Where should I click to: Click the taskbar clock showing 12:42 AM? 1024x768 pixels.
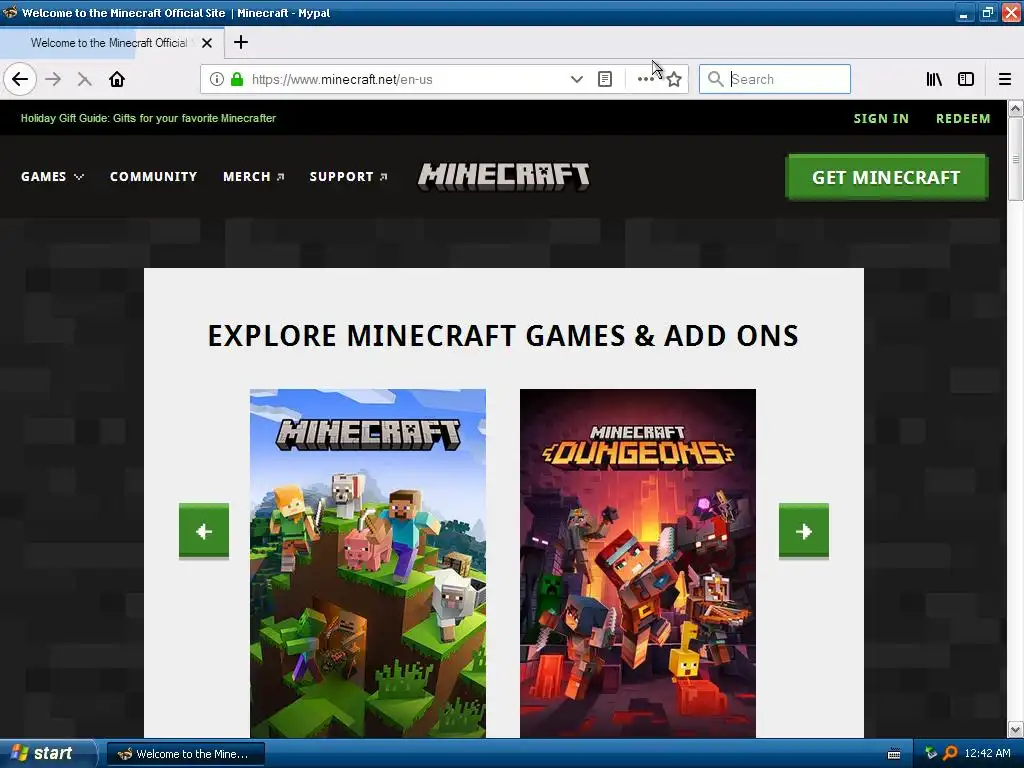click(x=987, y=753)
